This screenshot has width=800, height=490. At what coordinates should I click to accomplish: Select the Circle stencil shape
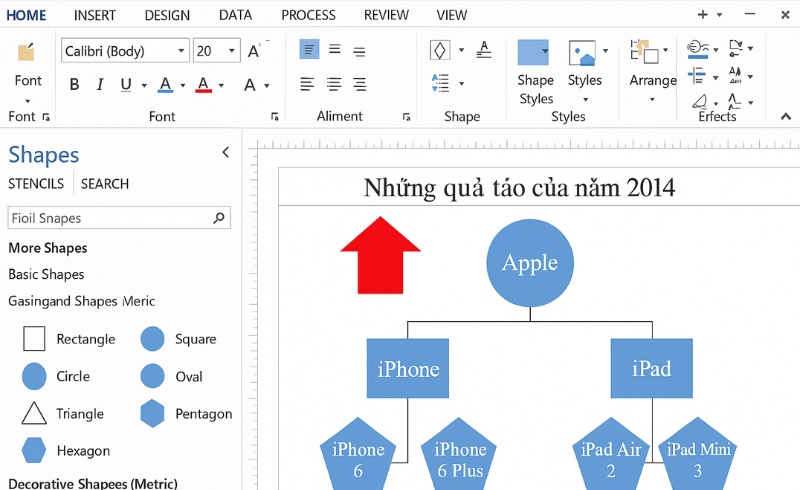pyautogui.click(x=34, y=377)
